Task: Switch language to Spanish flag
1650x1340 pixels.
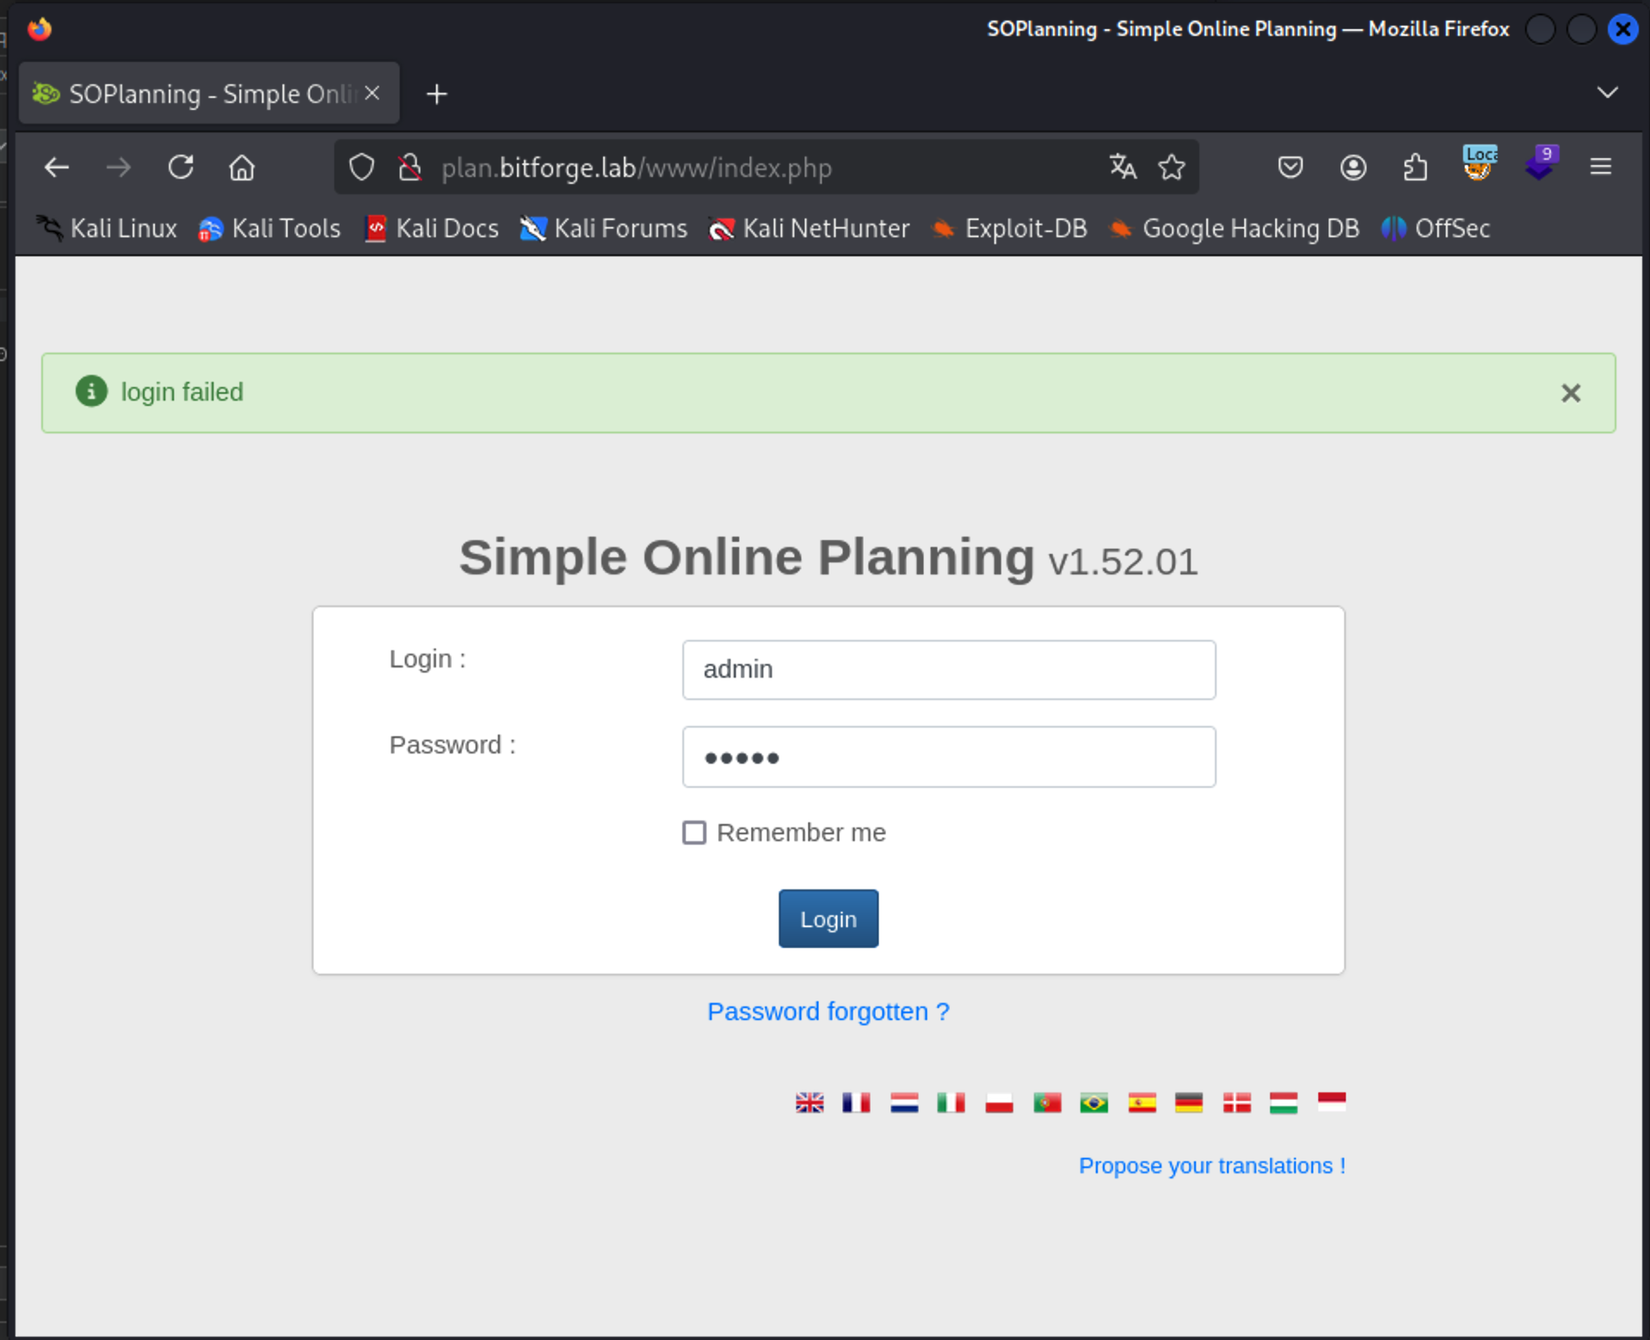Action: [x=1142, y=1103]
